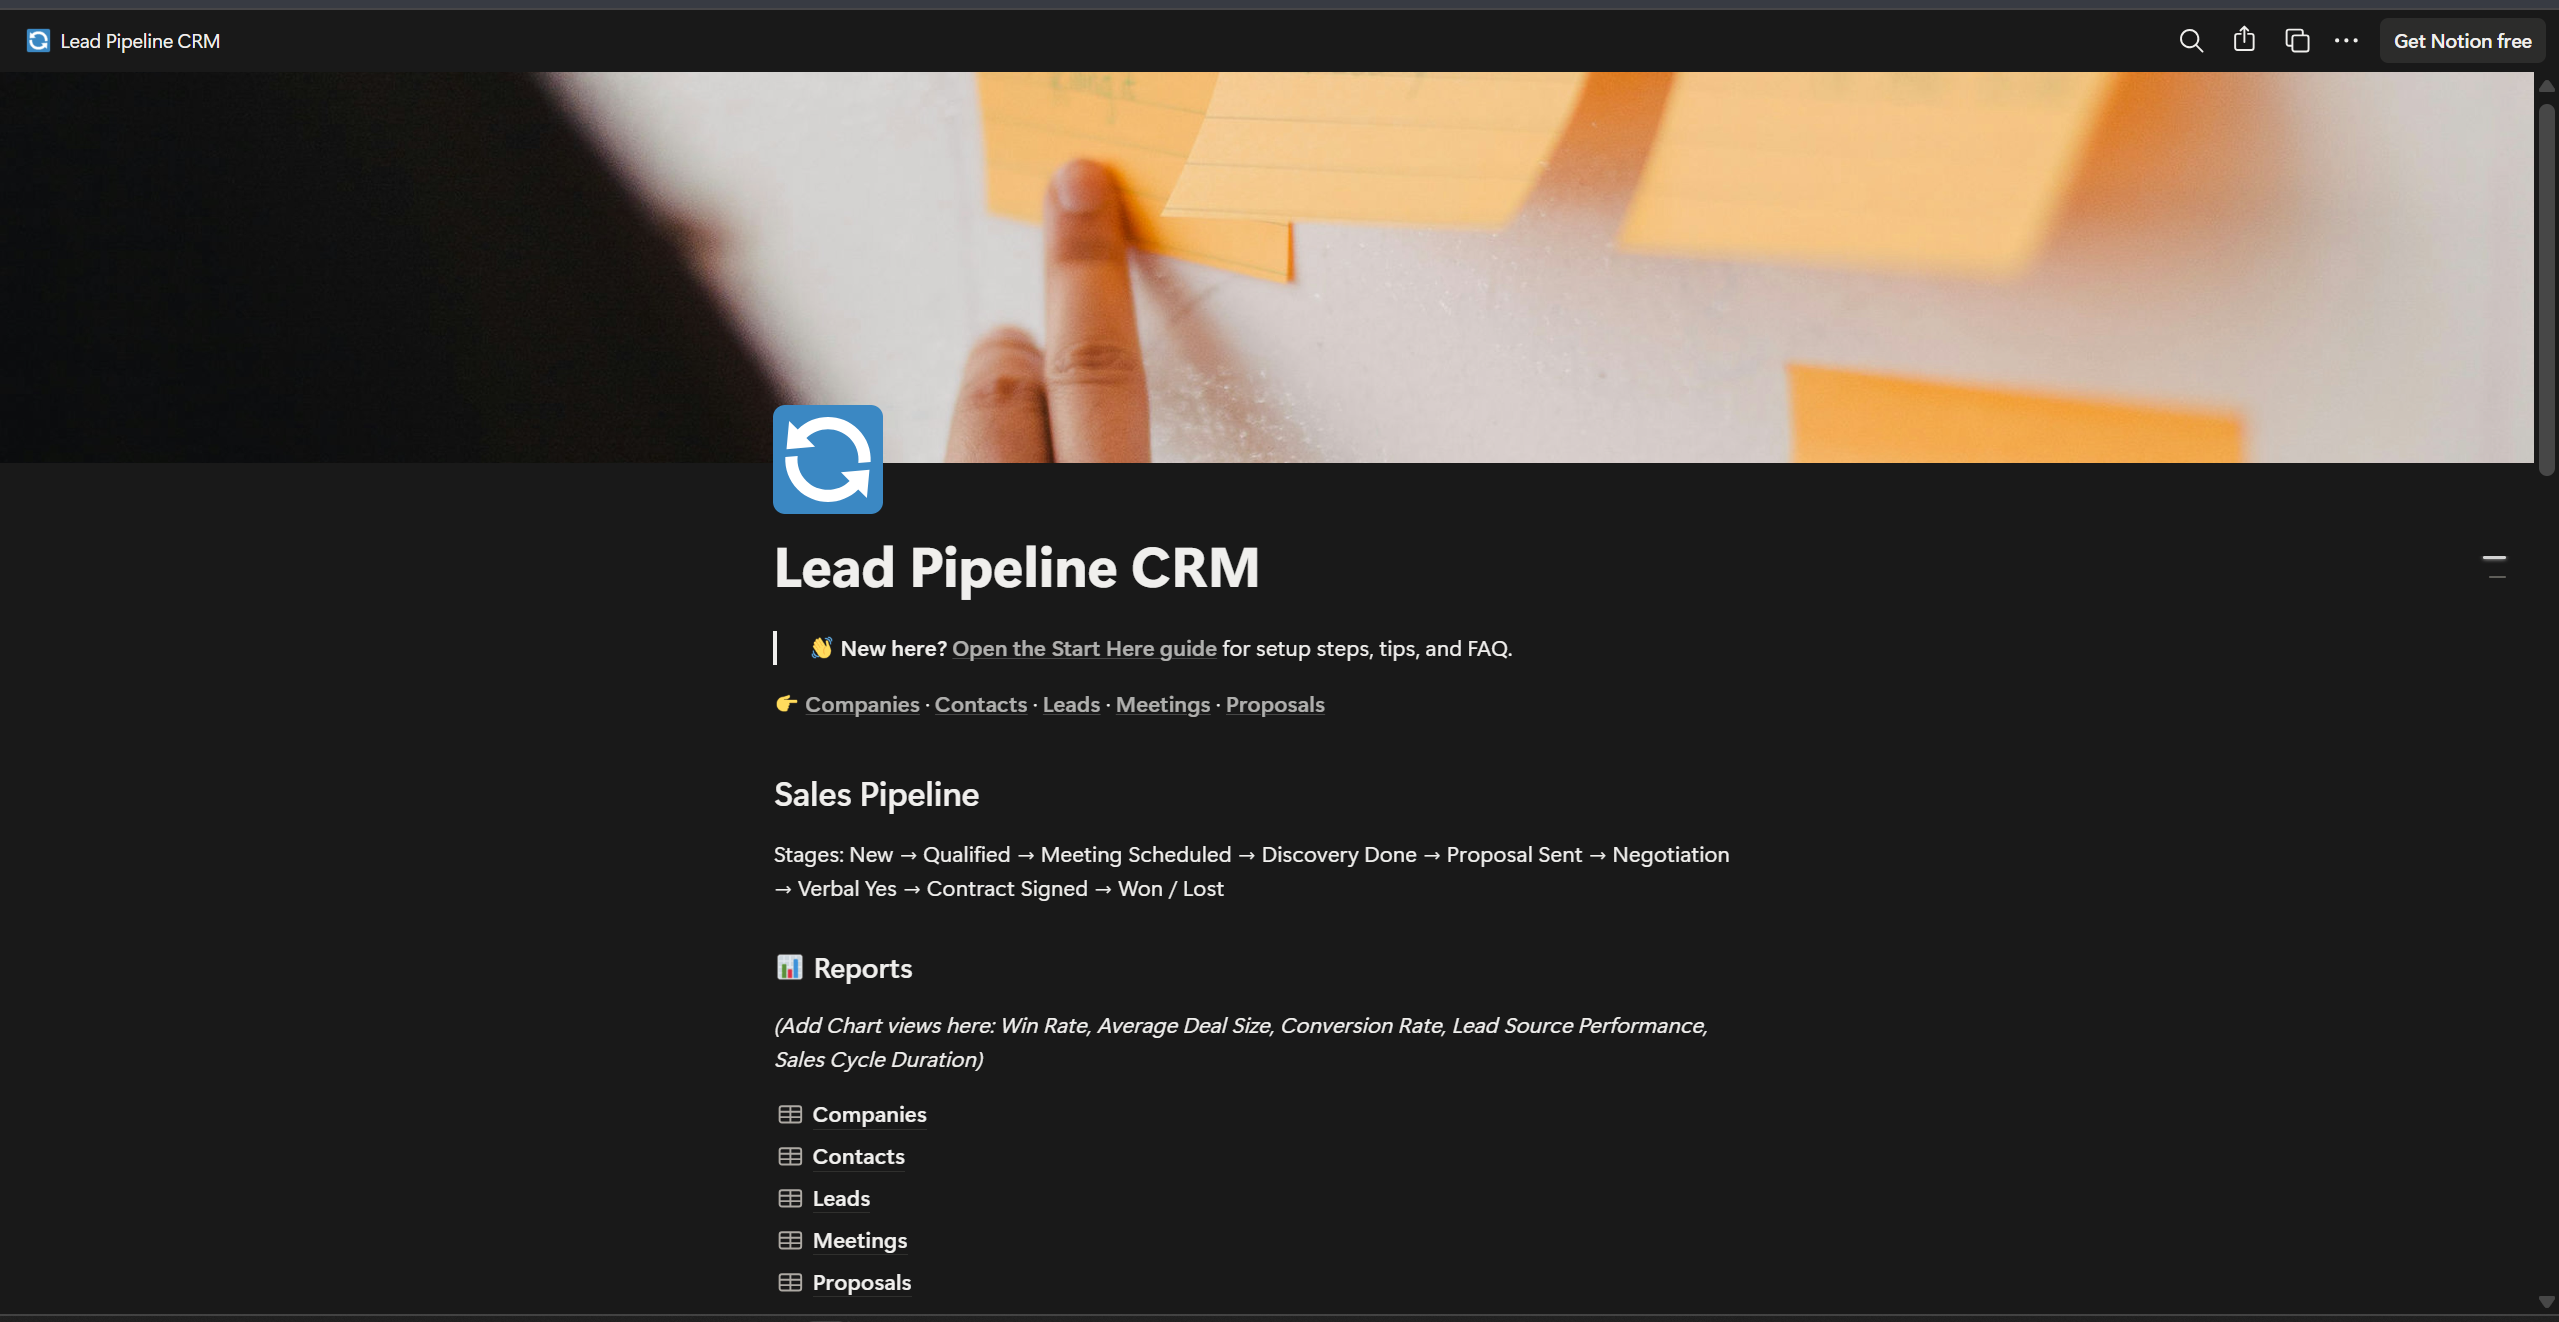Follow the Contacts inline link

980,705
